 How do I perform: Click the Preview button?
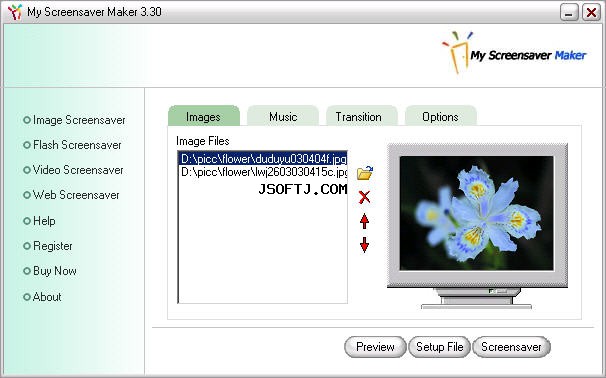(375, 347)
